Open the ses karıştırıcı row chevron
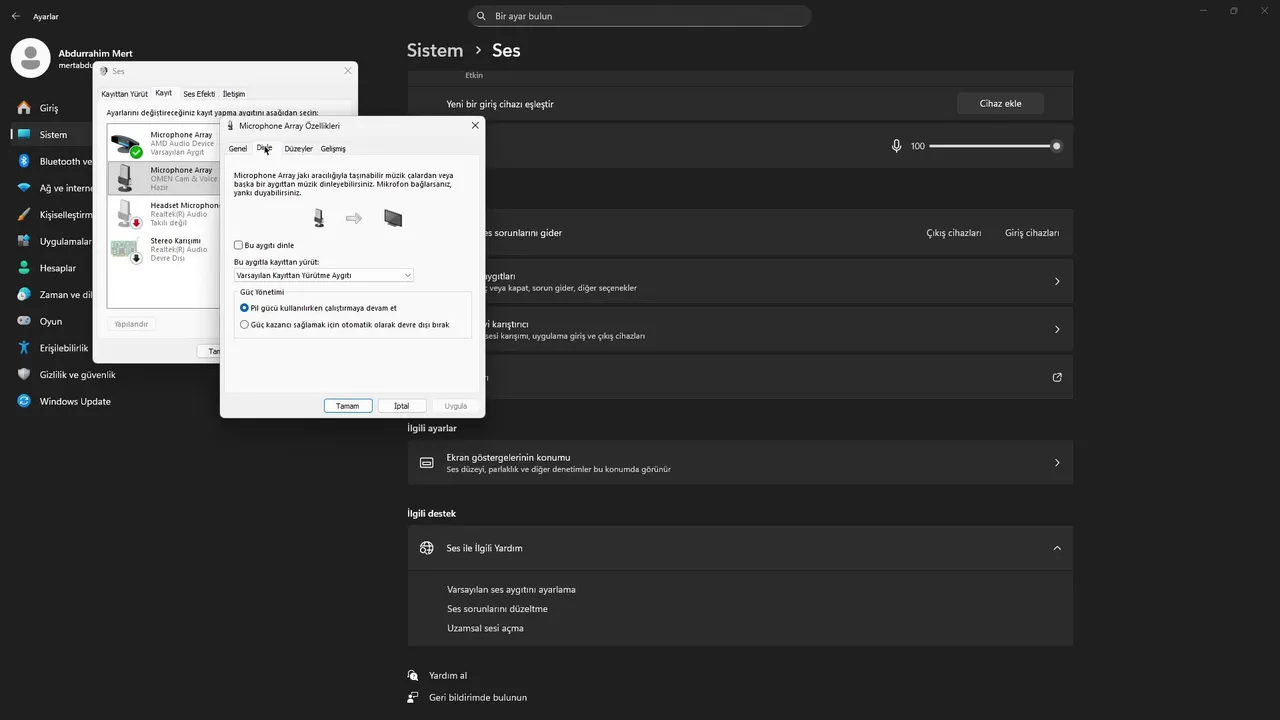This screenshot has width=1280, height=720. [1057, 329]
